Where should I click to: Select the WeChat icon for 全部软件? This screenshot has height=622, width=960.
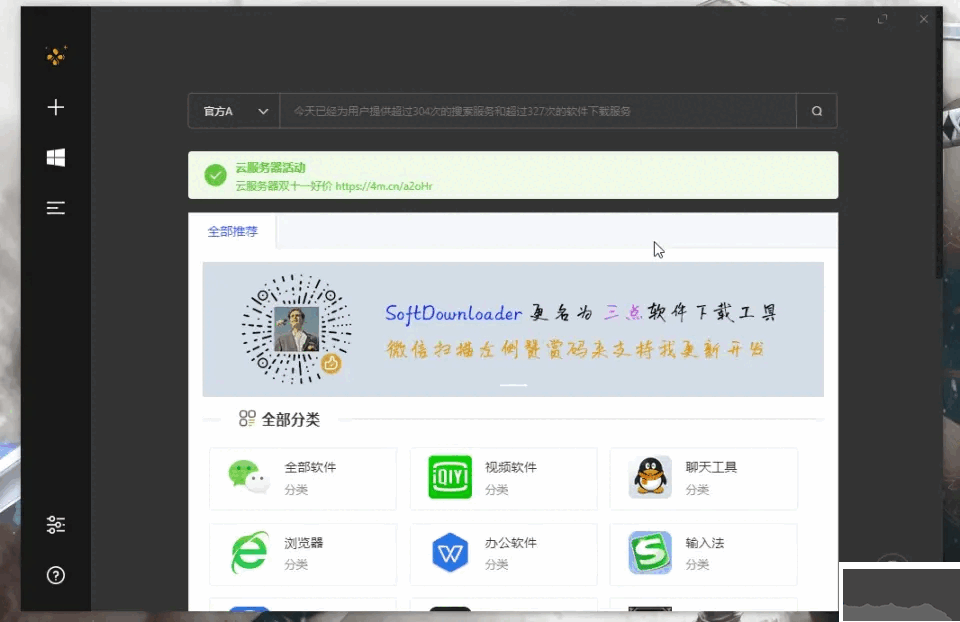pyautogui.click(x=246, y=478)
